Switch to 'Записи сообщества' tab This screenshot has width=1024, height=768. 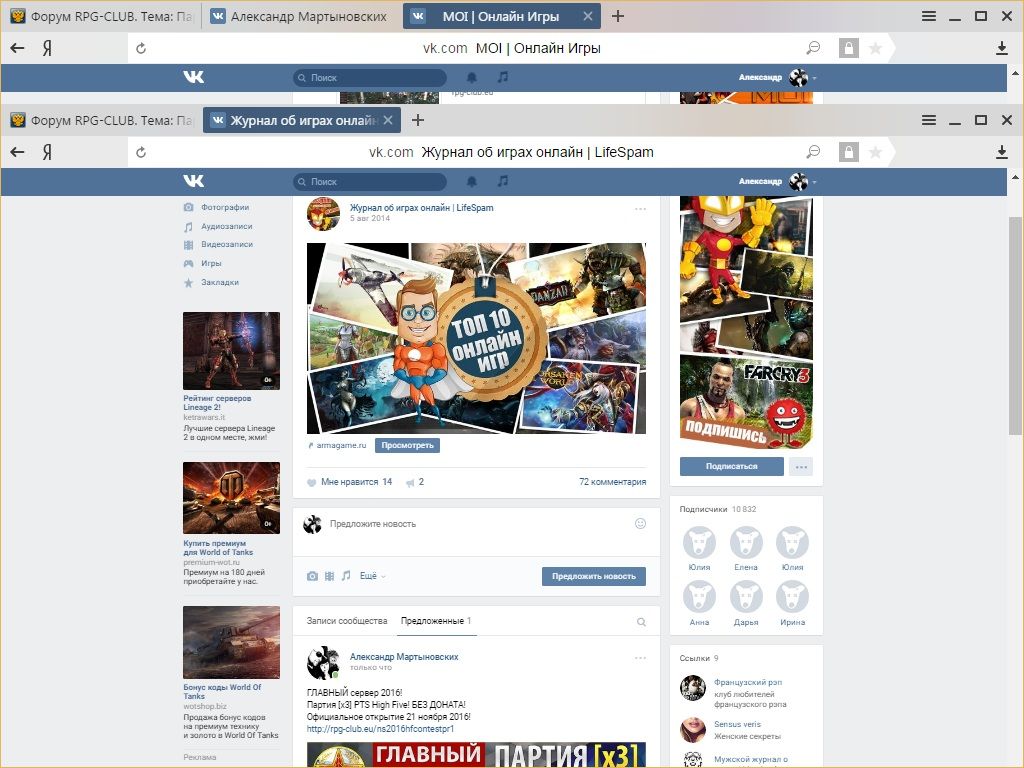347,621
